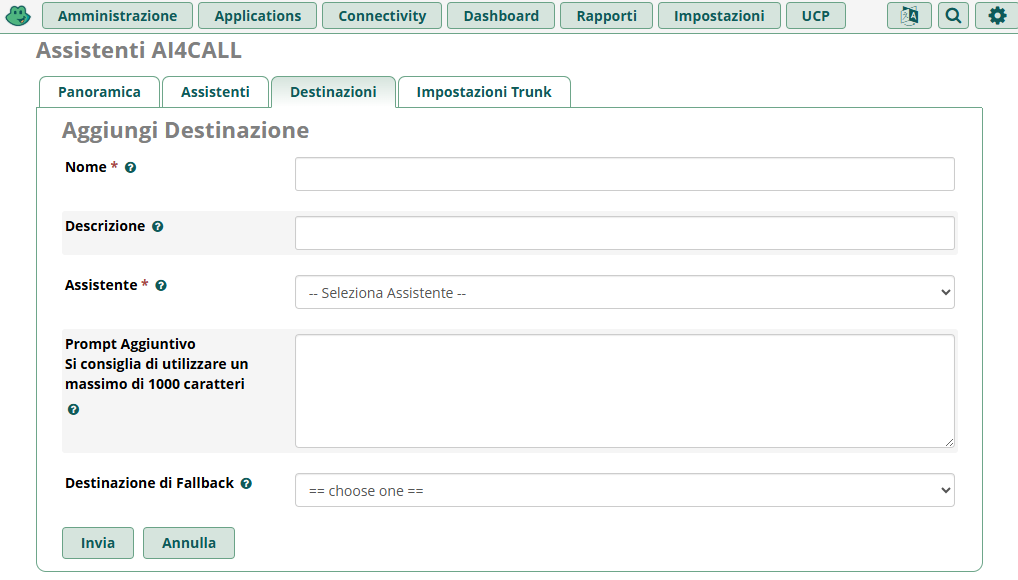
Task: Click the help icon beside Descrizione
Action: point(158,226)
